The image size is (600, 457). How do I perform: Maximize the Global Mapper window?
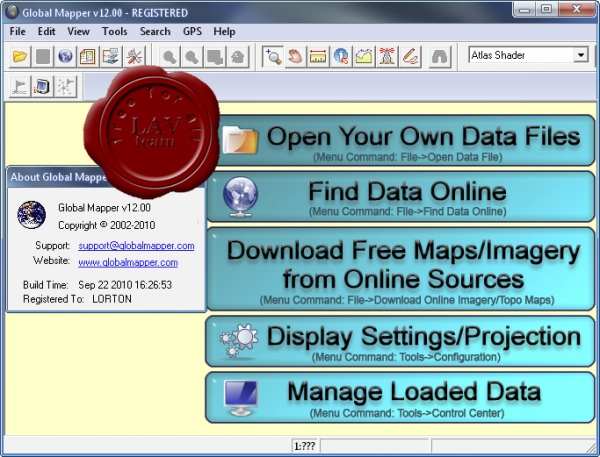pos(546,9)
